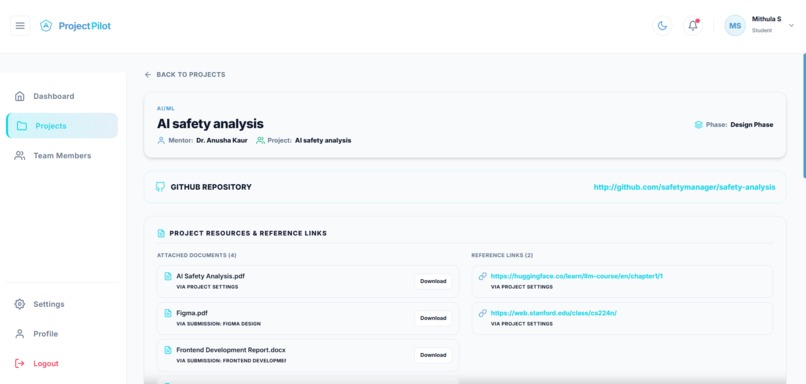
Task: Open the huggingface llm-course reference link
Action: point(576,276)
